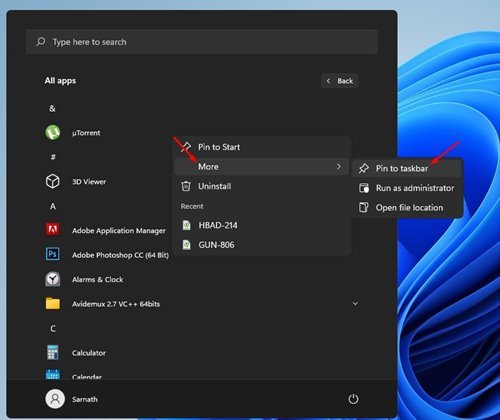This screenshot has width=500, height=420.
Task: Expand the More submenu arrow
Action: (x=339, y=166)
